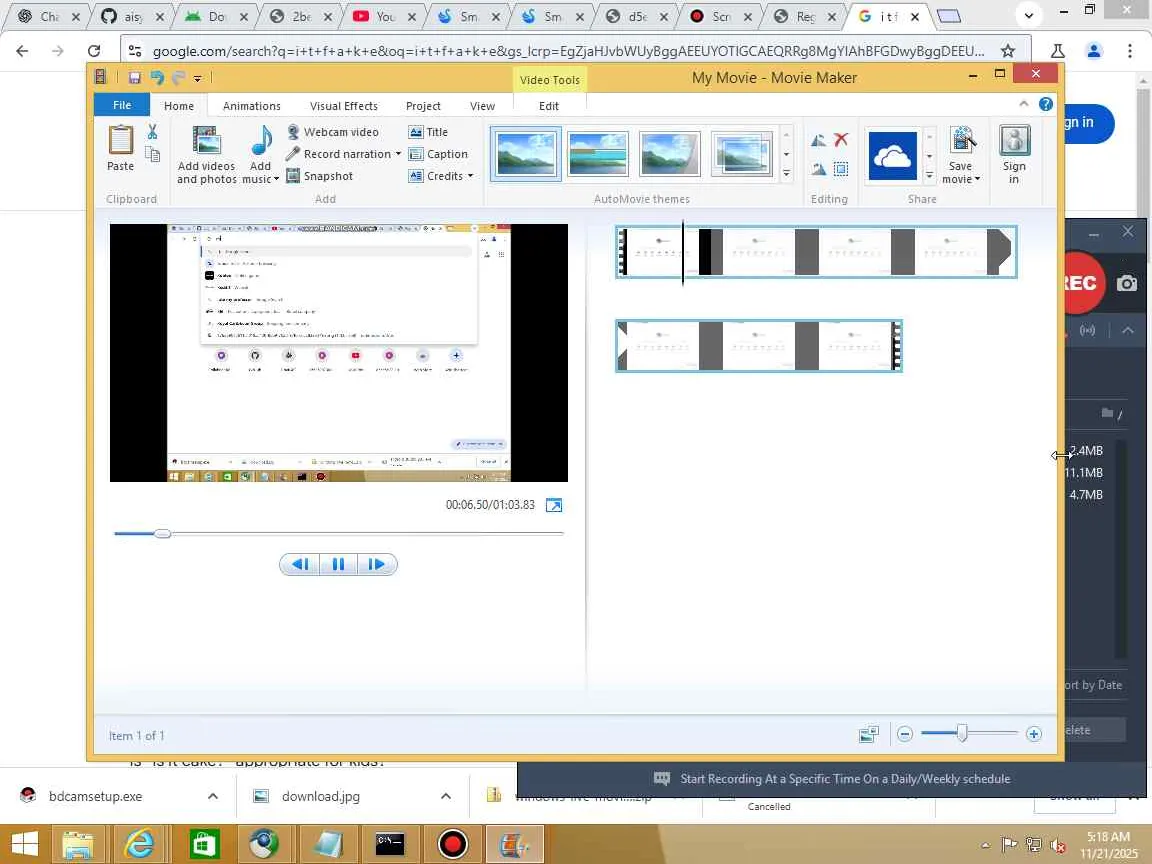1152x864 pixels.
Task: Pause the video preview
Action: coord(339,564)
